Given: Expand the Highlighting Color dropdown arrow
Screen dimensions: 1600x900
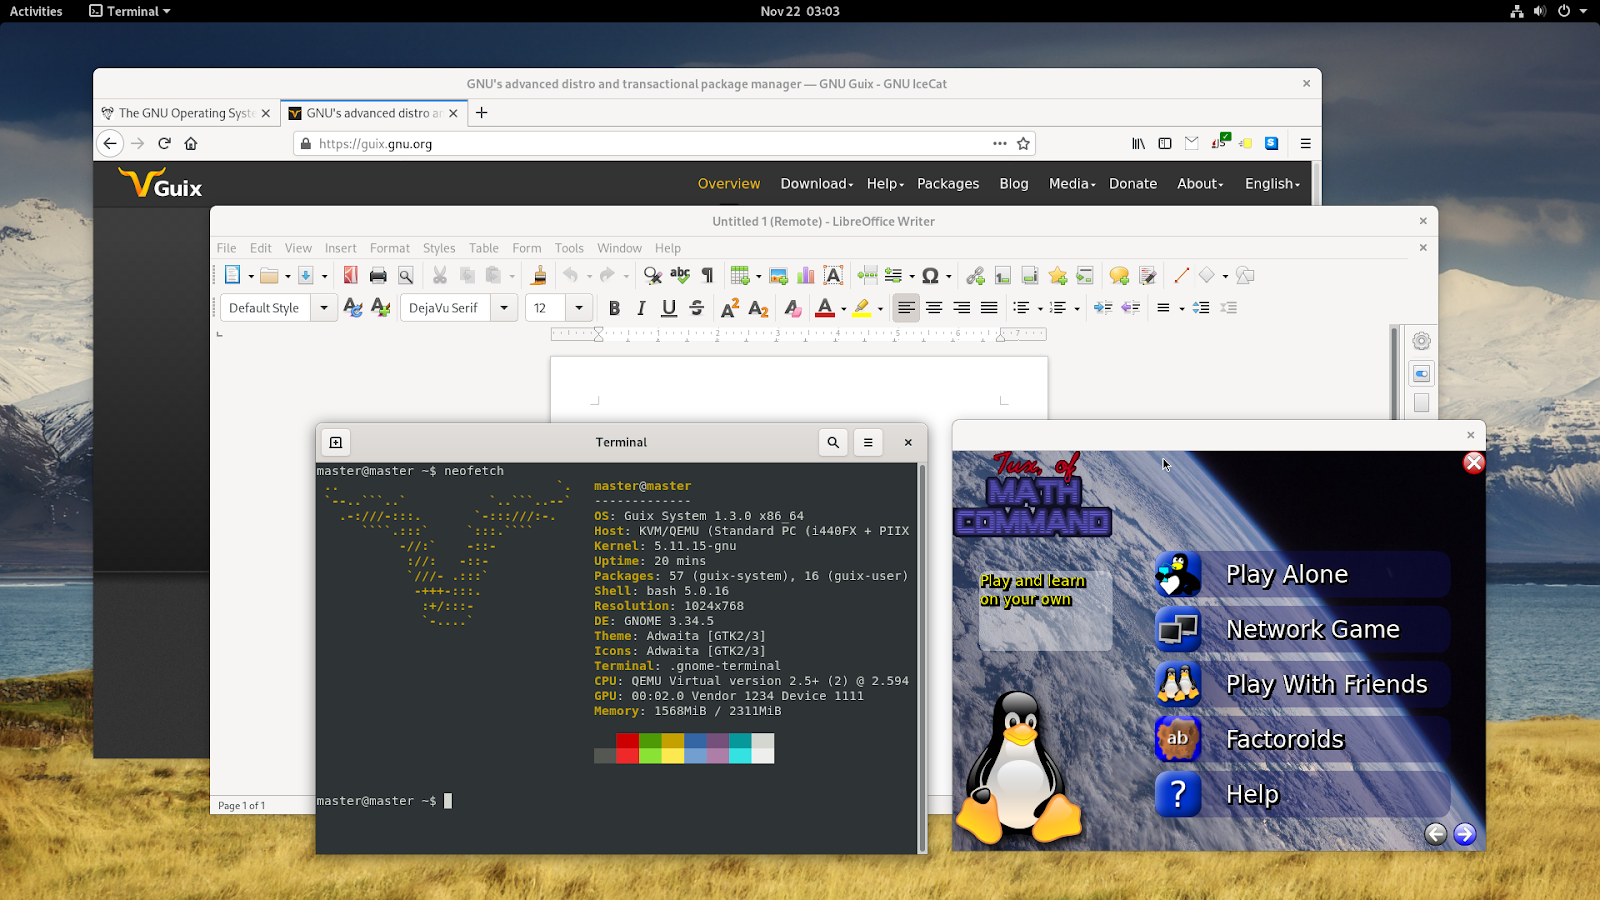Looking at the screenshot, I should point(880,309).
